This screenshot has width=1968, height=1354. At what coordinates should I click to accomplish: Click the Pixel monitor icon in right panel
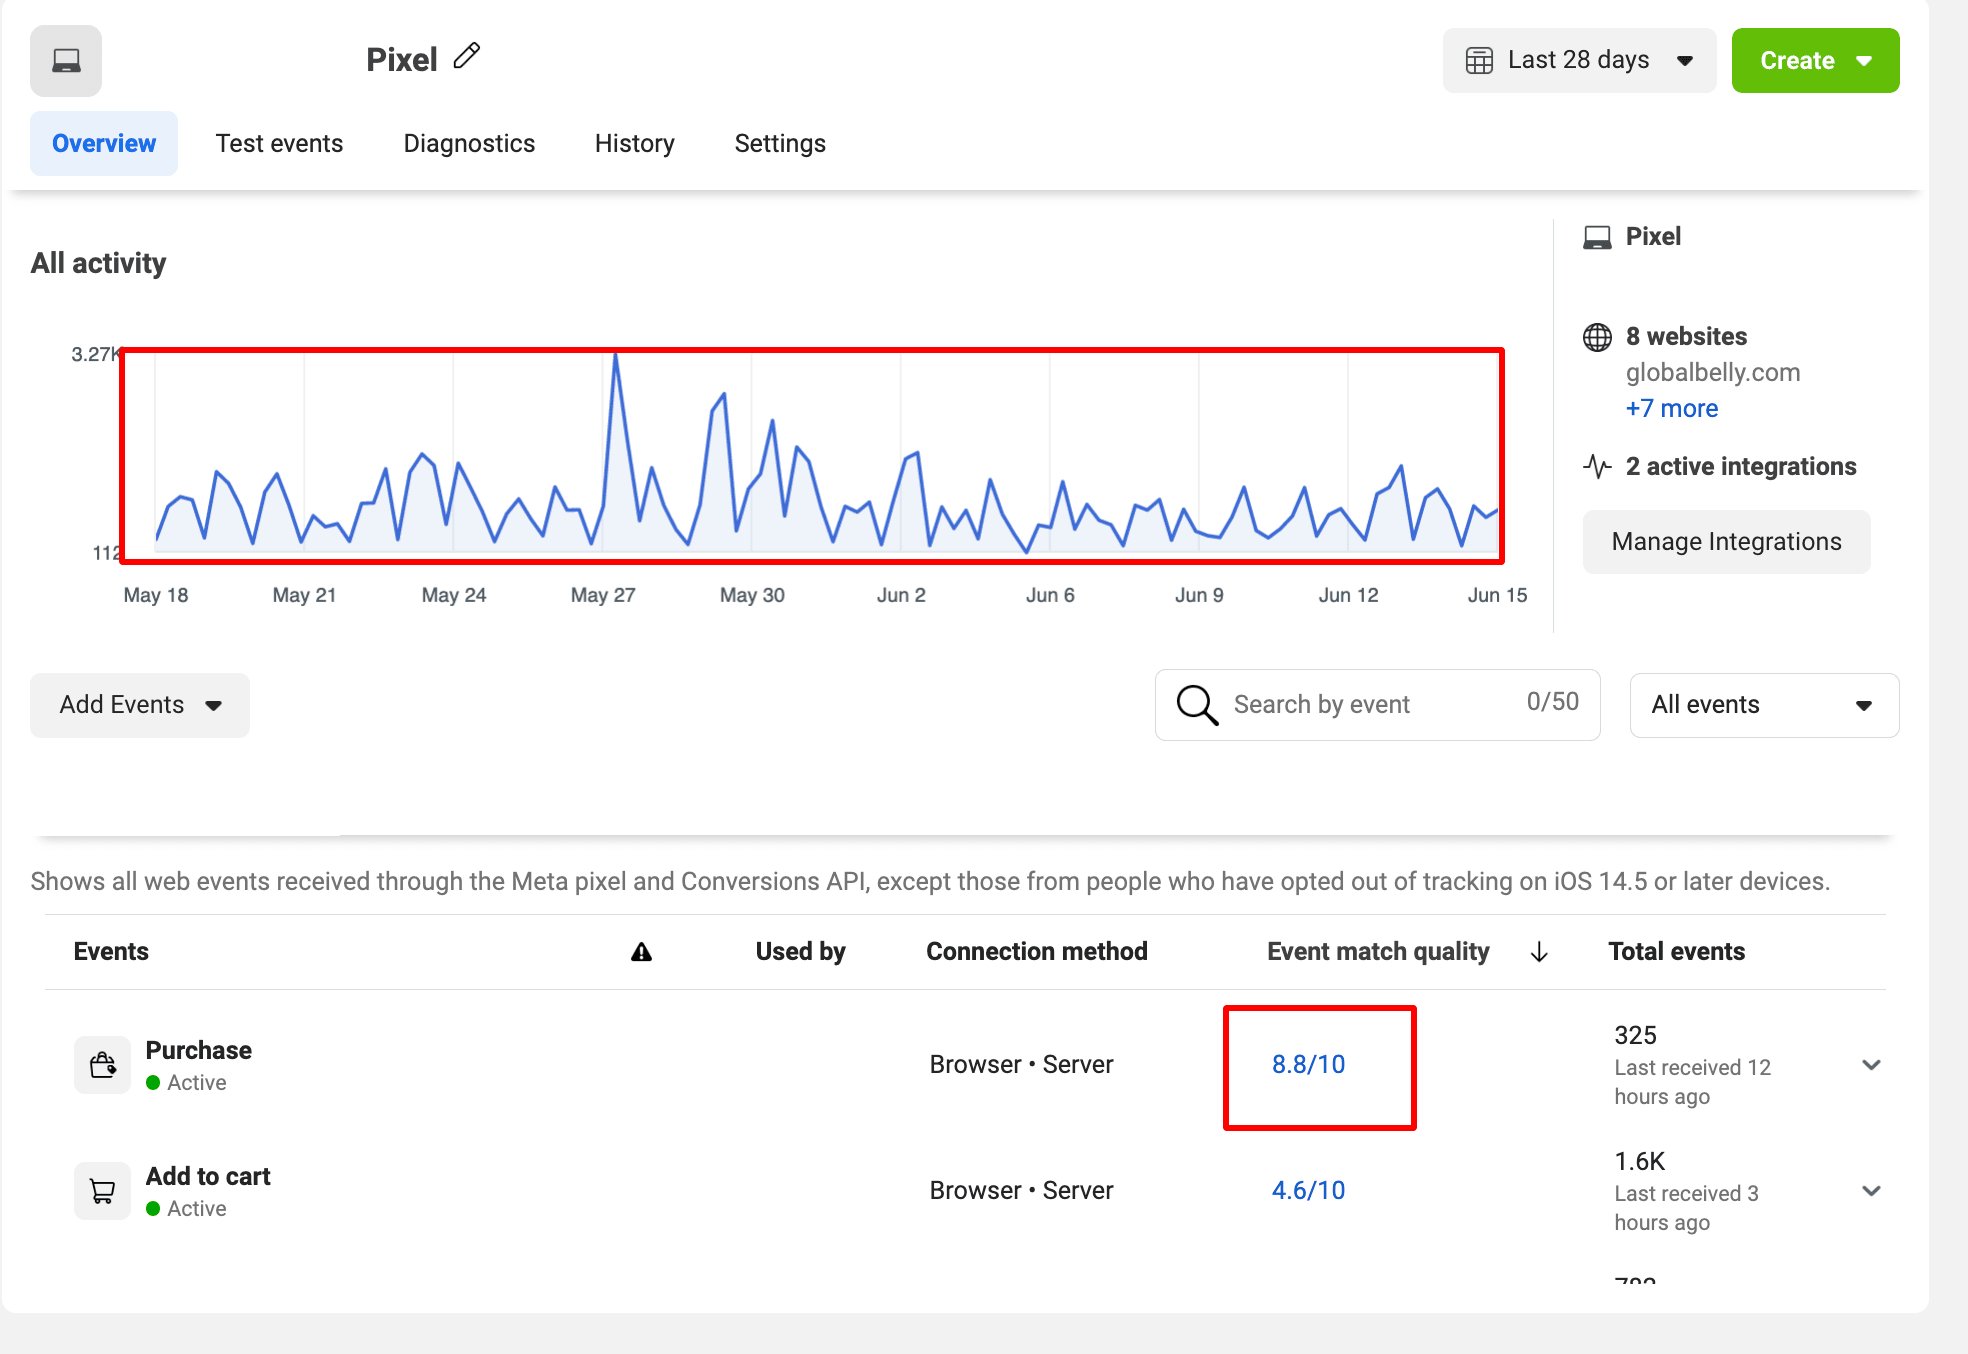tap(1597, 236)
